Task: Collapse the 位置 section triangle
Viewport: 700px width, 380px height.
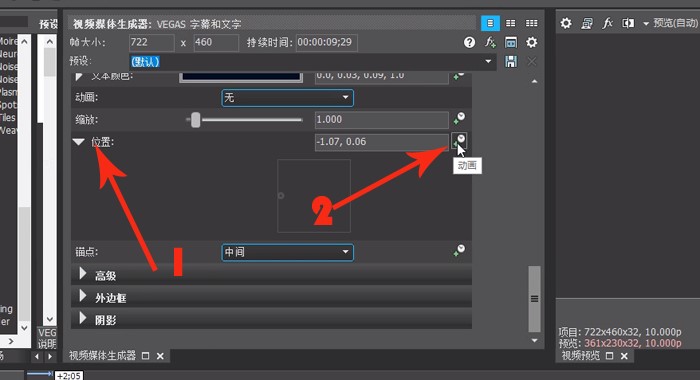Action: tap(79, 142)
